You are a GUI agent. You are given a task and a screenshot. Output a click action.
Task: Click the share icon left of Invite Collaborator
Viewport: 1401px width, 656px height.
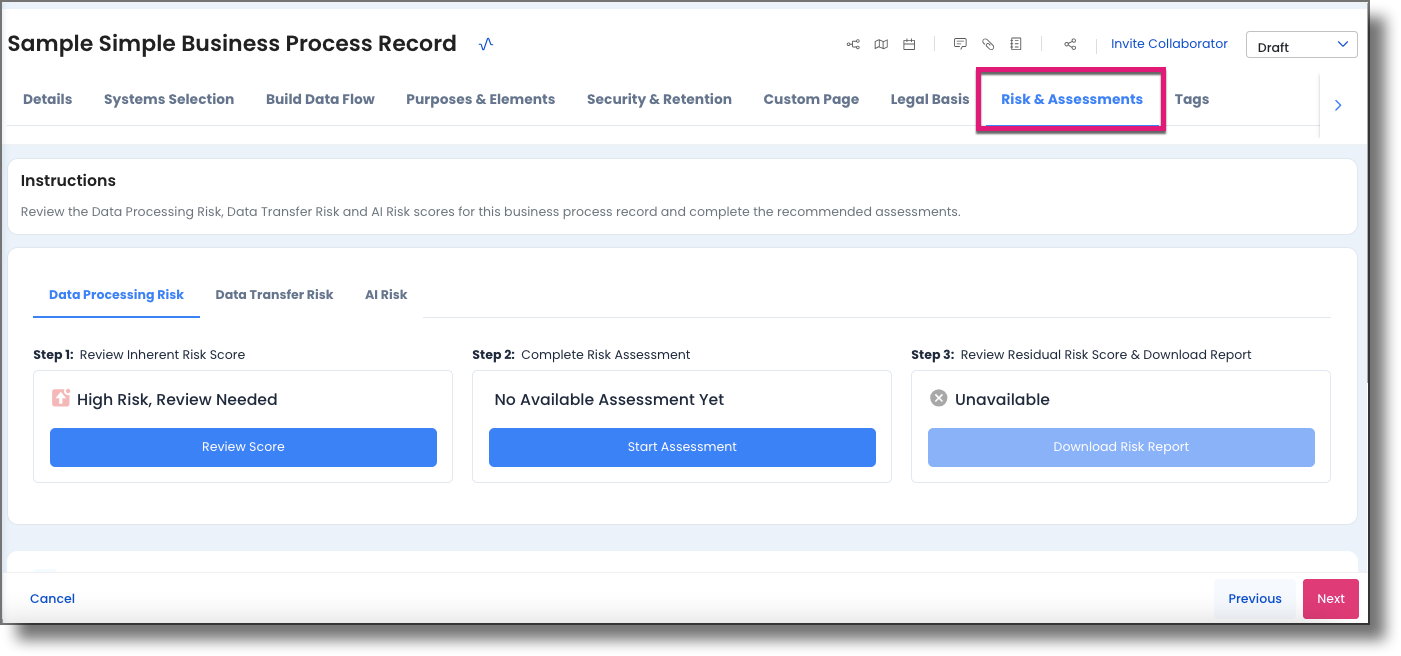point(1070,44)
